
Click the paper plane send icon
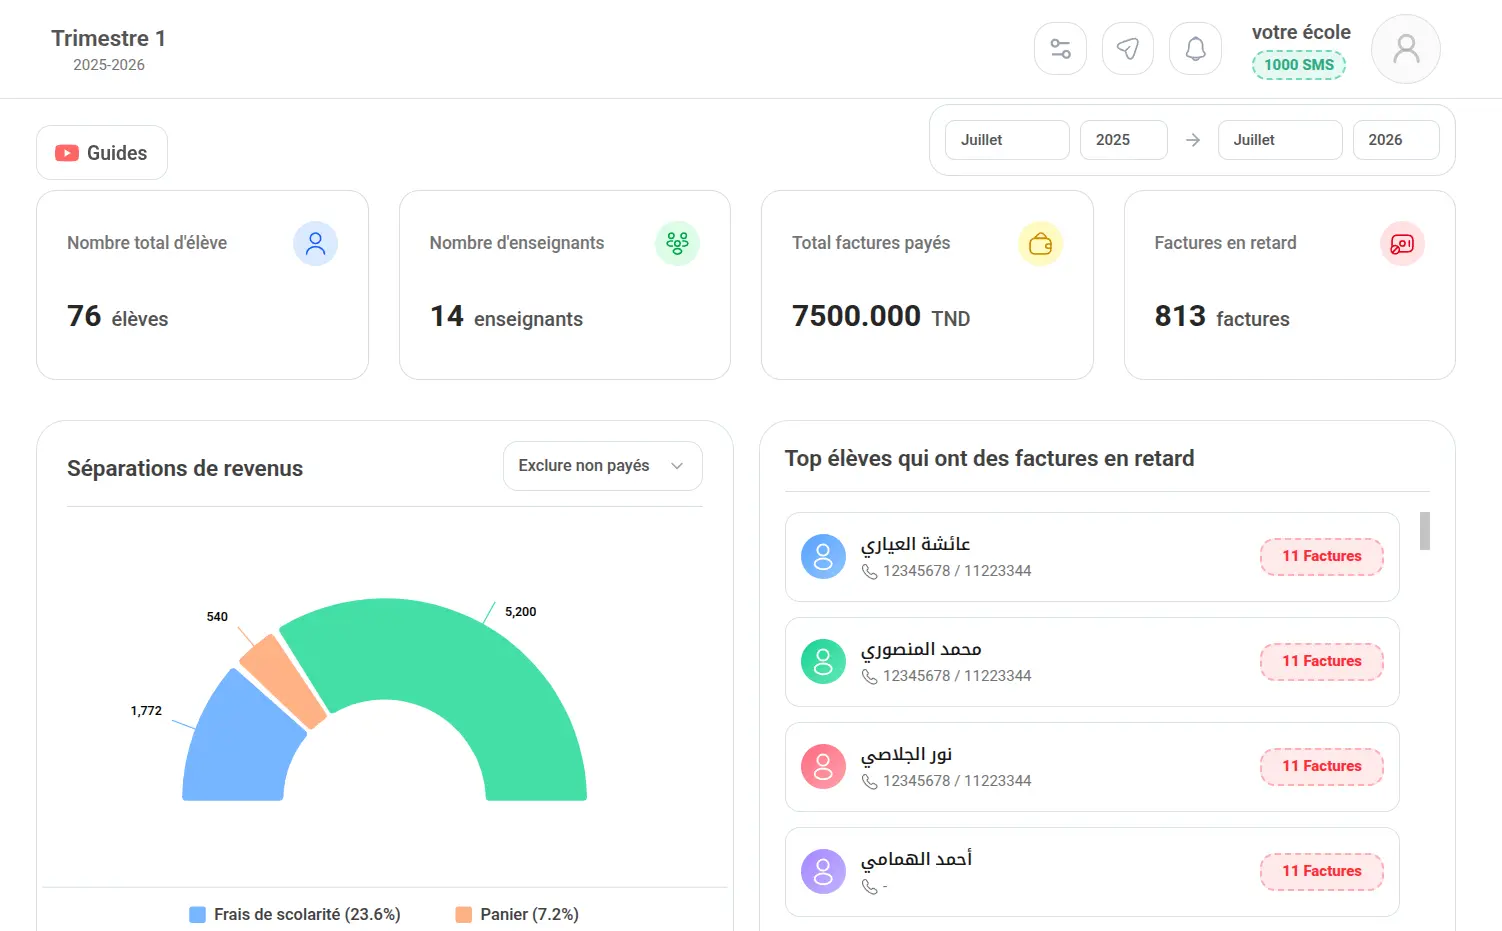pos(1128,48)
